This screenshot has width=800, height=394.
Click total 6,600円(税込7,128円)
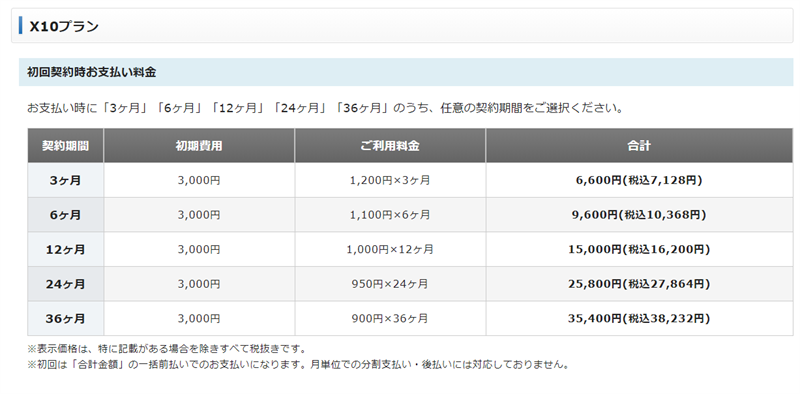[x=639, y=180]
